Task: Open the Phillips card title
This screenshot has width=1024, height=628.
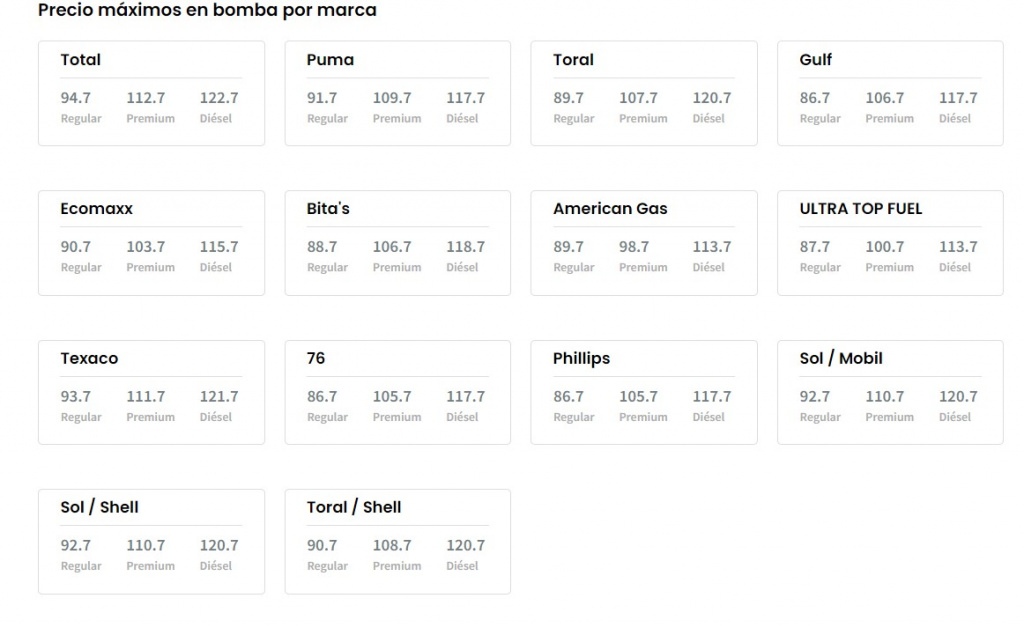Action: [x=581, y=358]
